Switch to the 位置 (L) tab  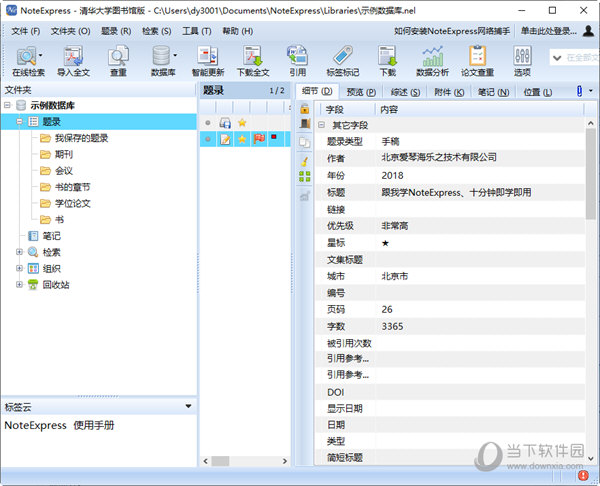coord(538,92)
